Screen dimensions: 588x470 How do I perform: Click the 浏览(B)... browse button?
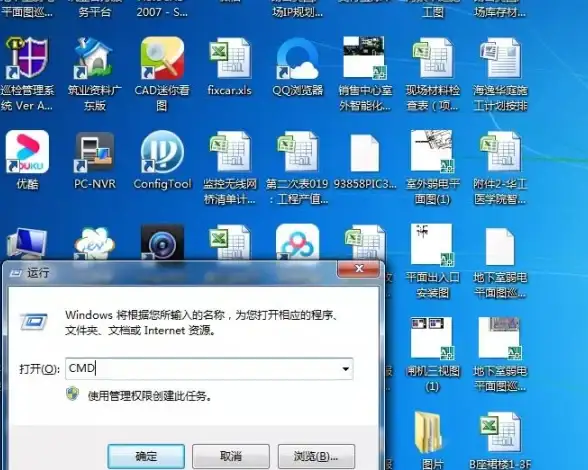coord(316,456)
